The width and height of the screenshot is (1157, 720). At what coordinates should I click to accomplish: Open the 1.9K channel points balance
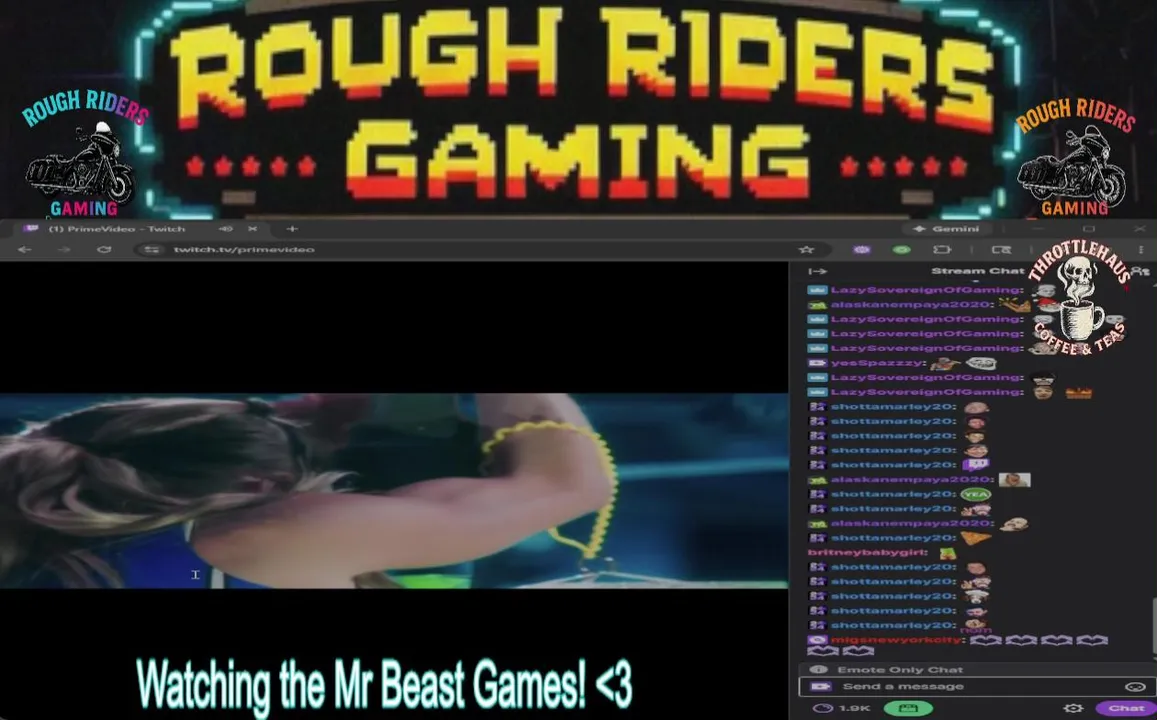pyautogui.click(x=844, y=708)
